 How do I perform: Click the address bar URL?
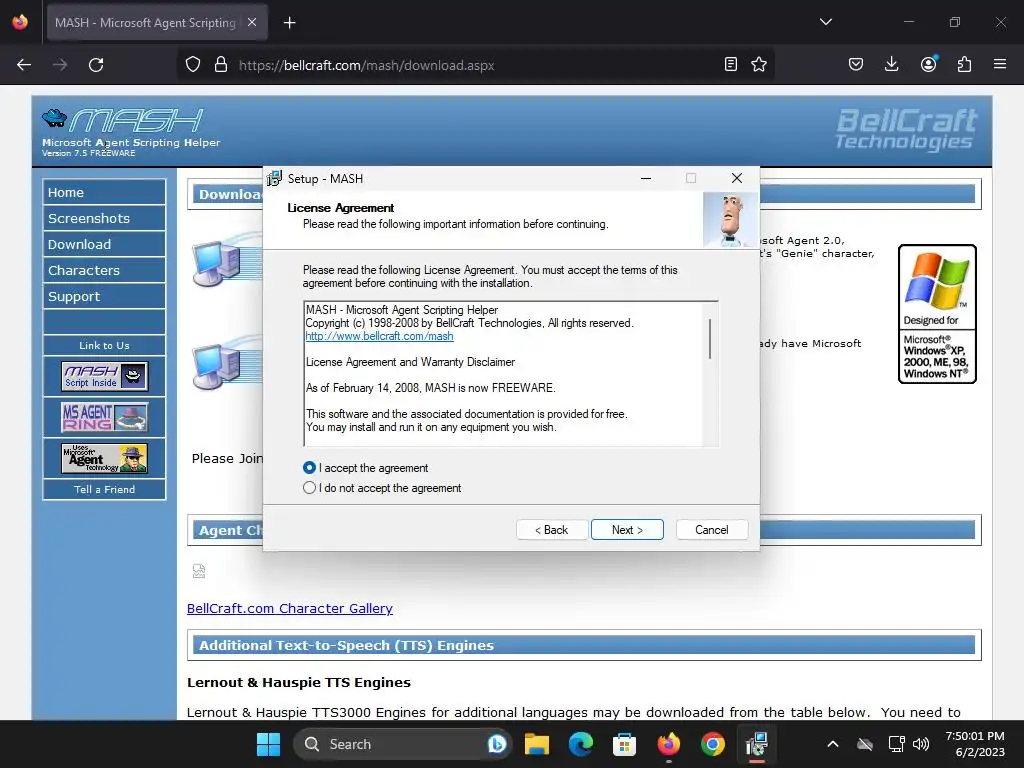[x=366, y=65]
